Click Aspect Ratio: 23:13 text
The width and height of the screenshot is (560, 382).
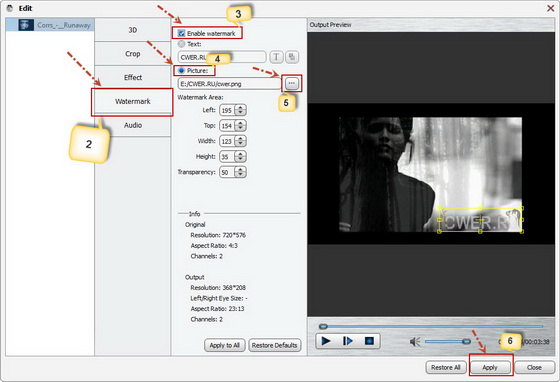point(217,308)
